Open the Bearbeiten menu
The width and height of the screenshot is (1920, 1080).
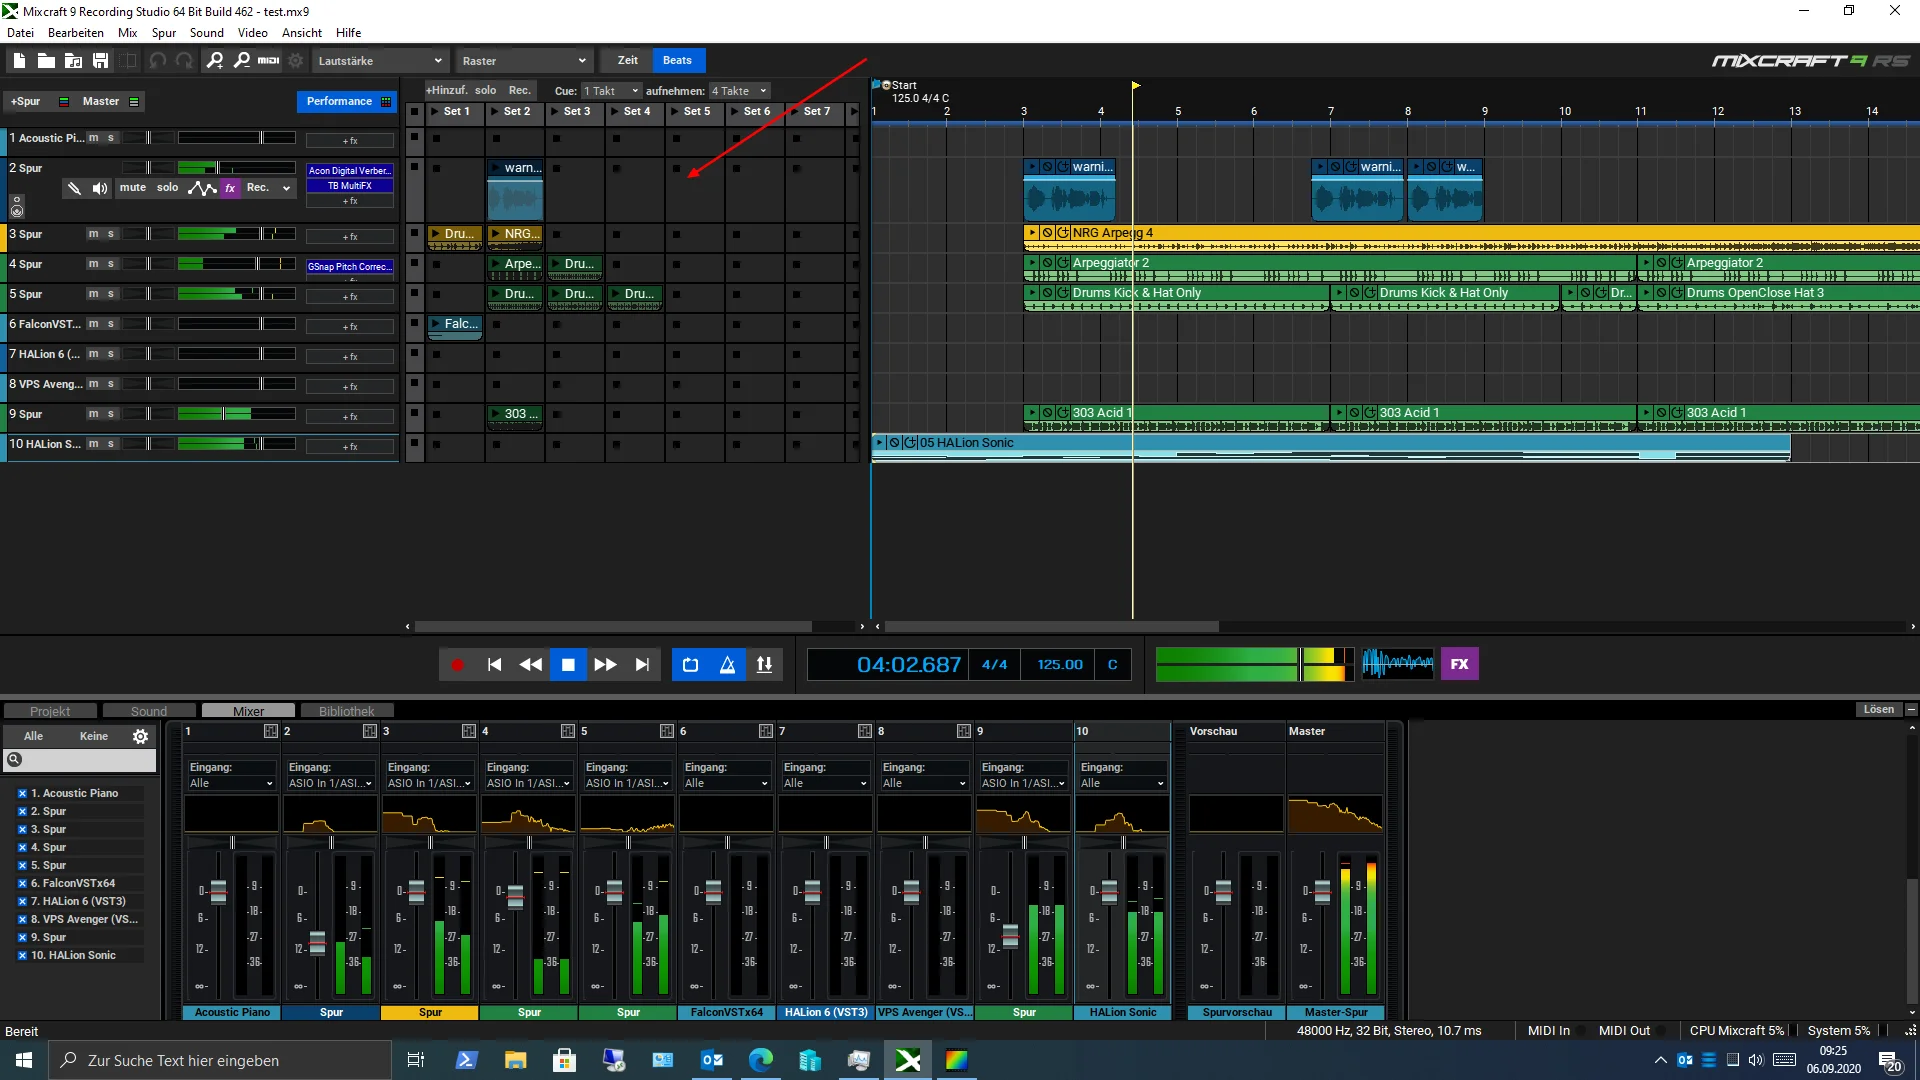pyautogui.click(x=76, y=33)
